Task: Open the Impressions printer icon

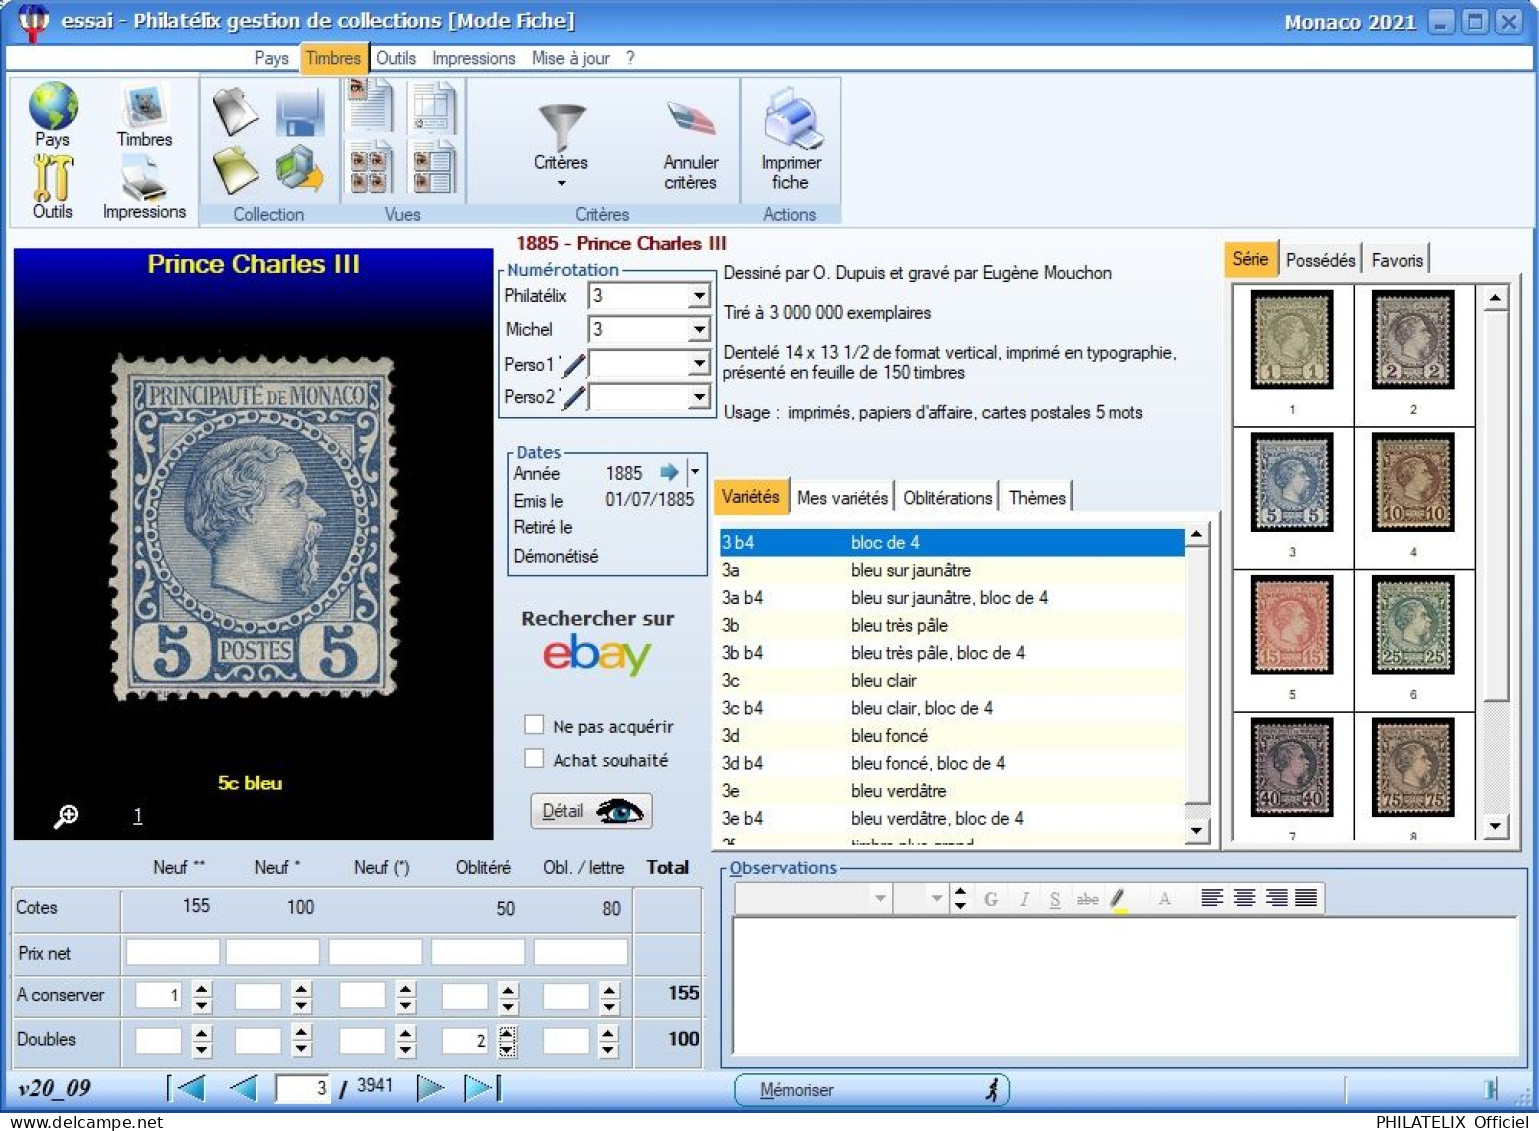Action: click(144, 180)
